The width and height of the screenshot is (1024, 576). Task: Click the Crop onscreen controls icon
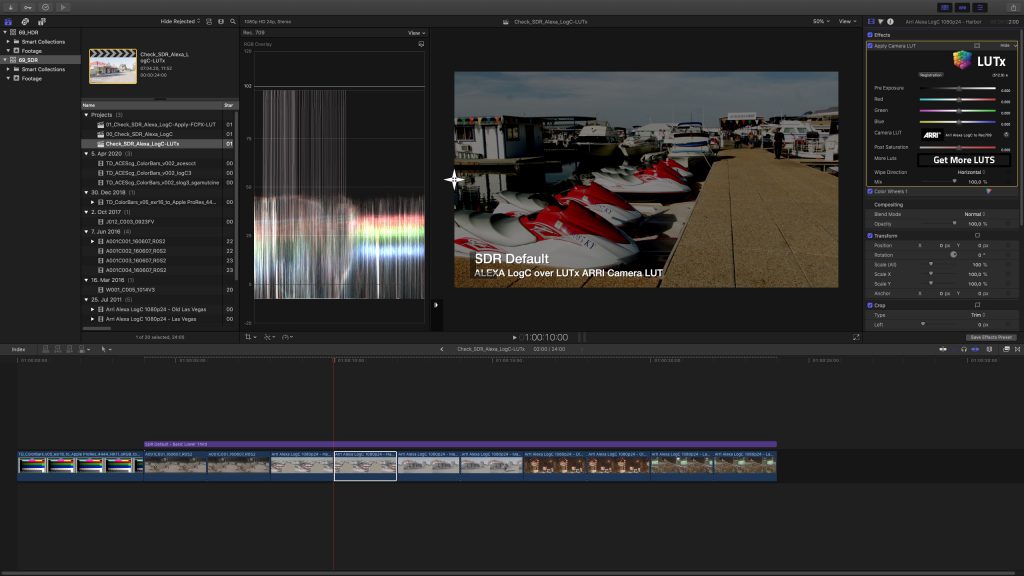(977, 305)
